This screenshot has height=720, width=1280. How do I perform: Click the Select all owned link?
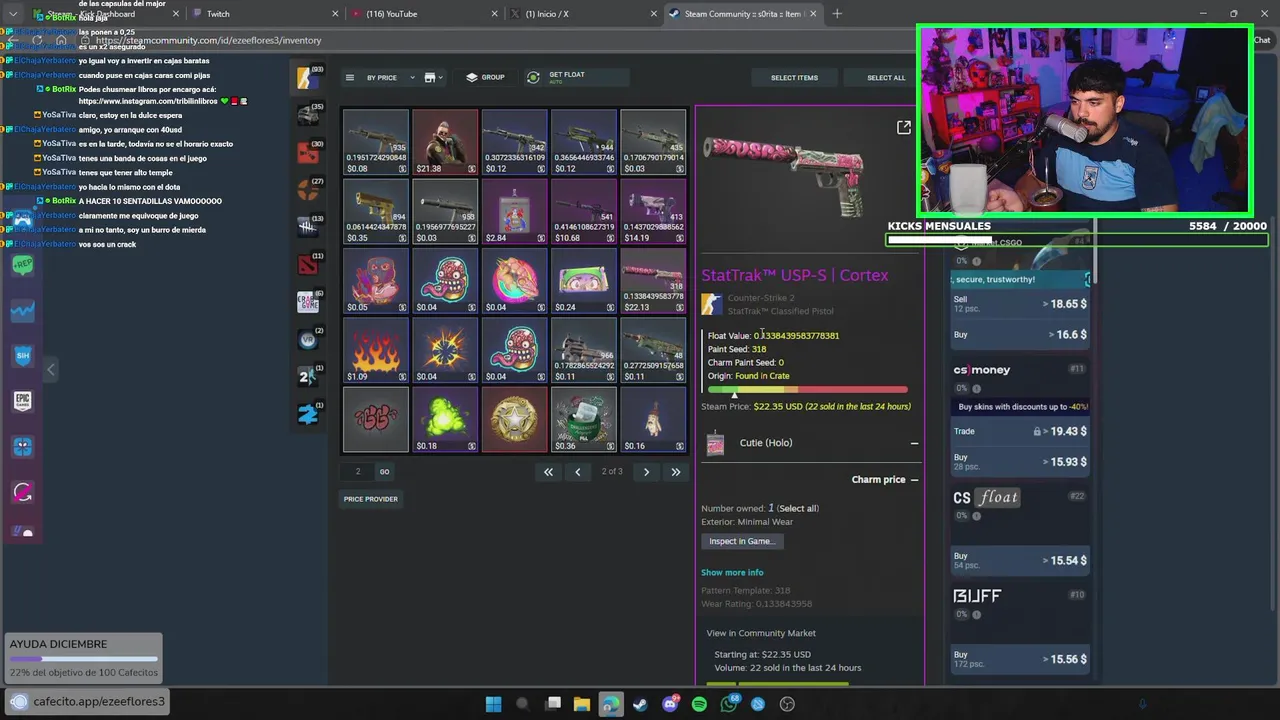pos(798,508)
